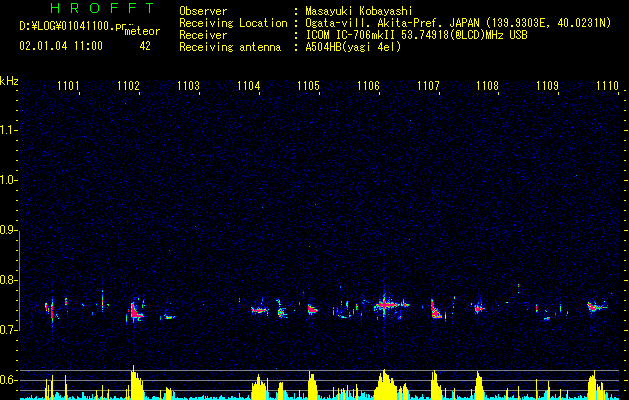This screenshot has width=629, height=400.
Task: Click the date stamp 02.01.04 11:00
Action: click(x=61, y=46)
